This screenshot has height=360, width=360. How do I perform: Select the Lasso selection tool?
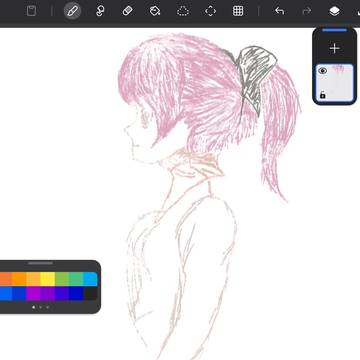[183, 11]
